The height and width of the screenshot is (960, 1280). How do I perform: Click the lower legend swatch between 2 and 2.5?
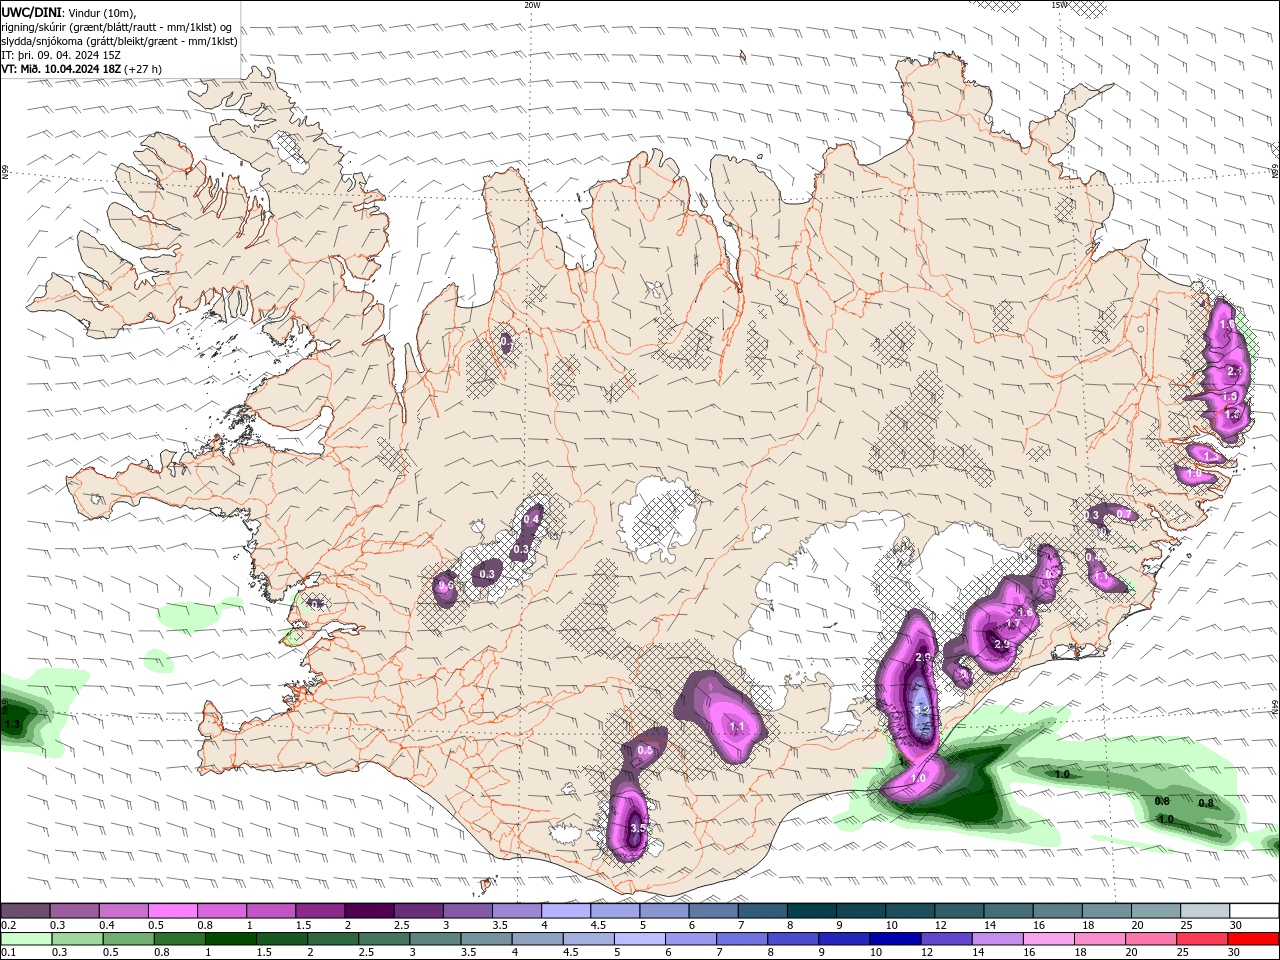[334, 939]
